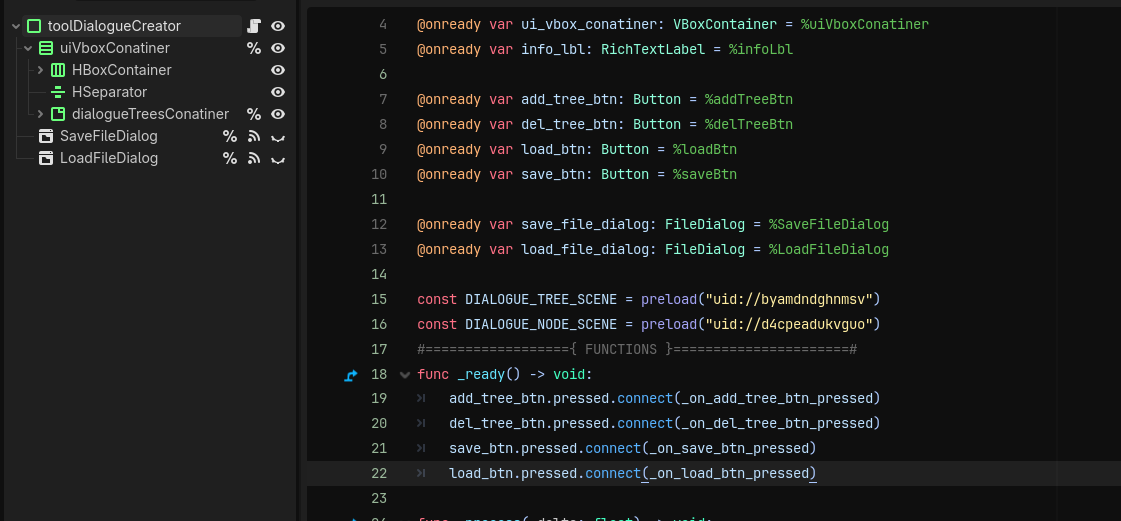Select the LoadFileDialog node label
Viewport: 1121px width, 521px height.
click(109, 158)
